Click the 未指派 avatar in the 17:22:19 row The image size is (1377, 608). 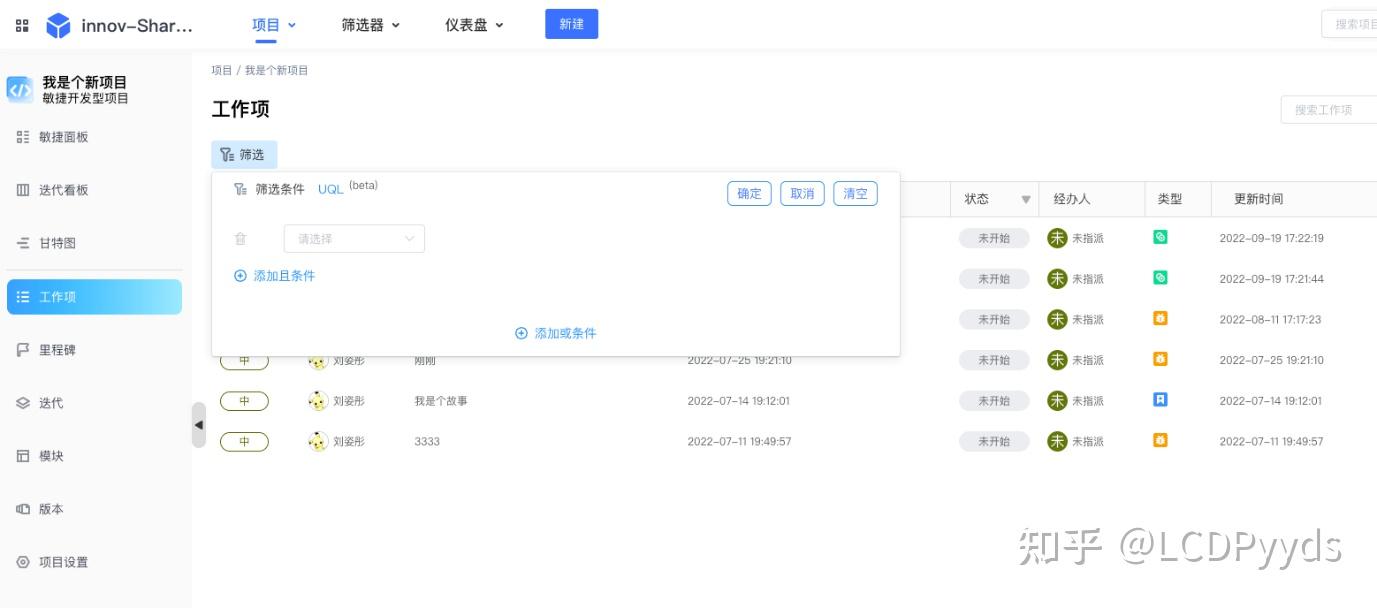(x=1057, y=238)
